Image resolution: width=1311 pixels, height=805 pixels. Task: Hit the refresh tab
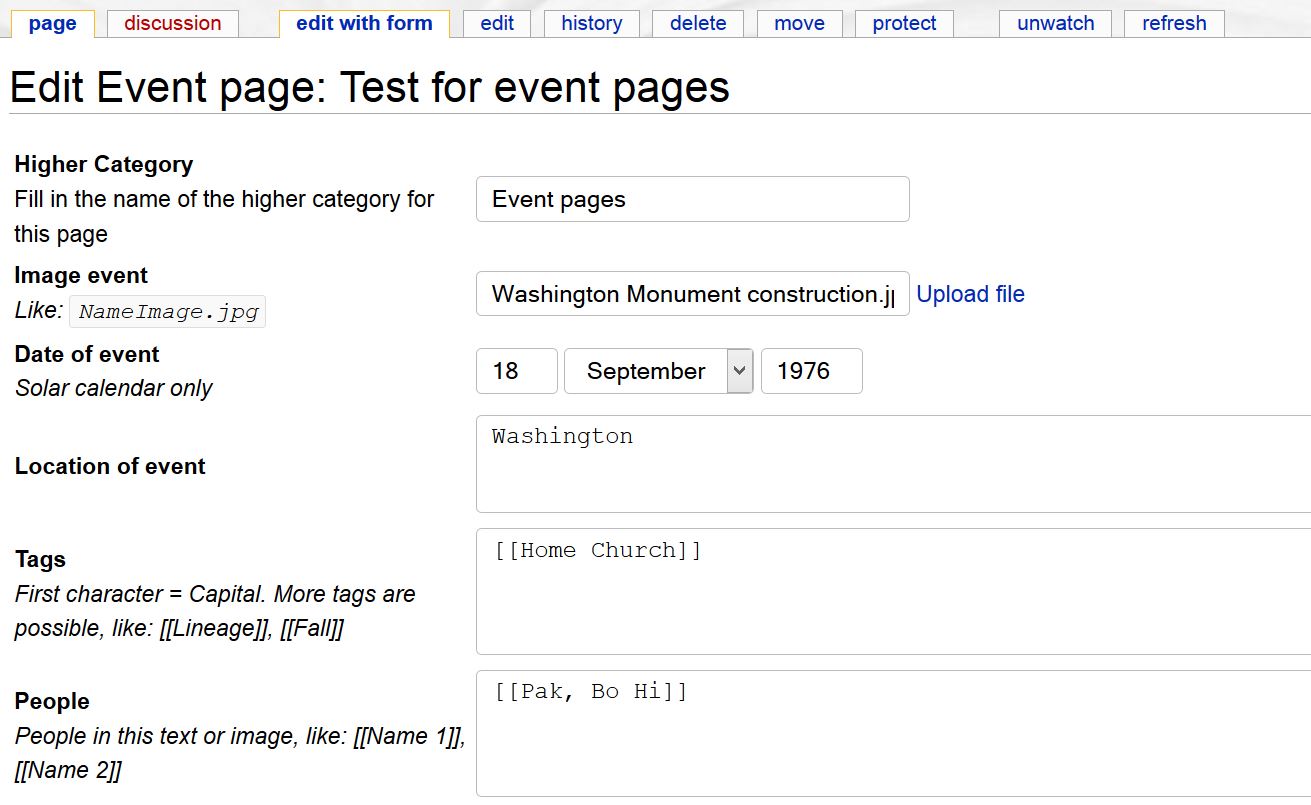pos(1173,23)
